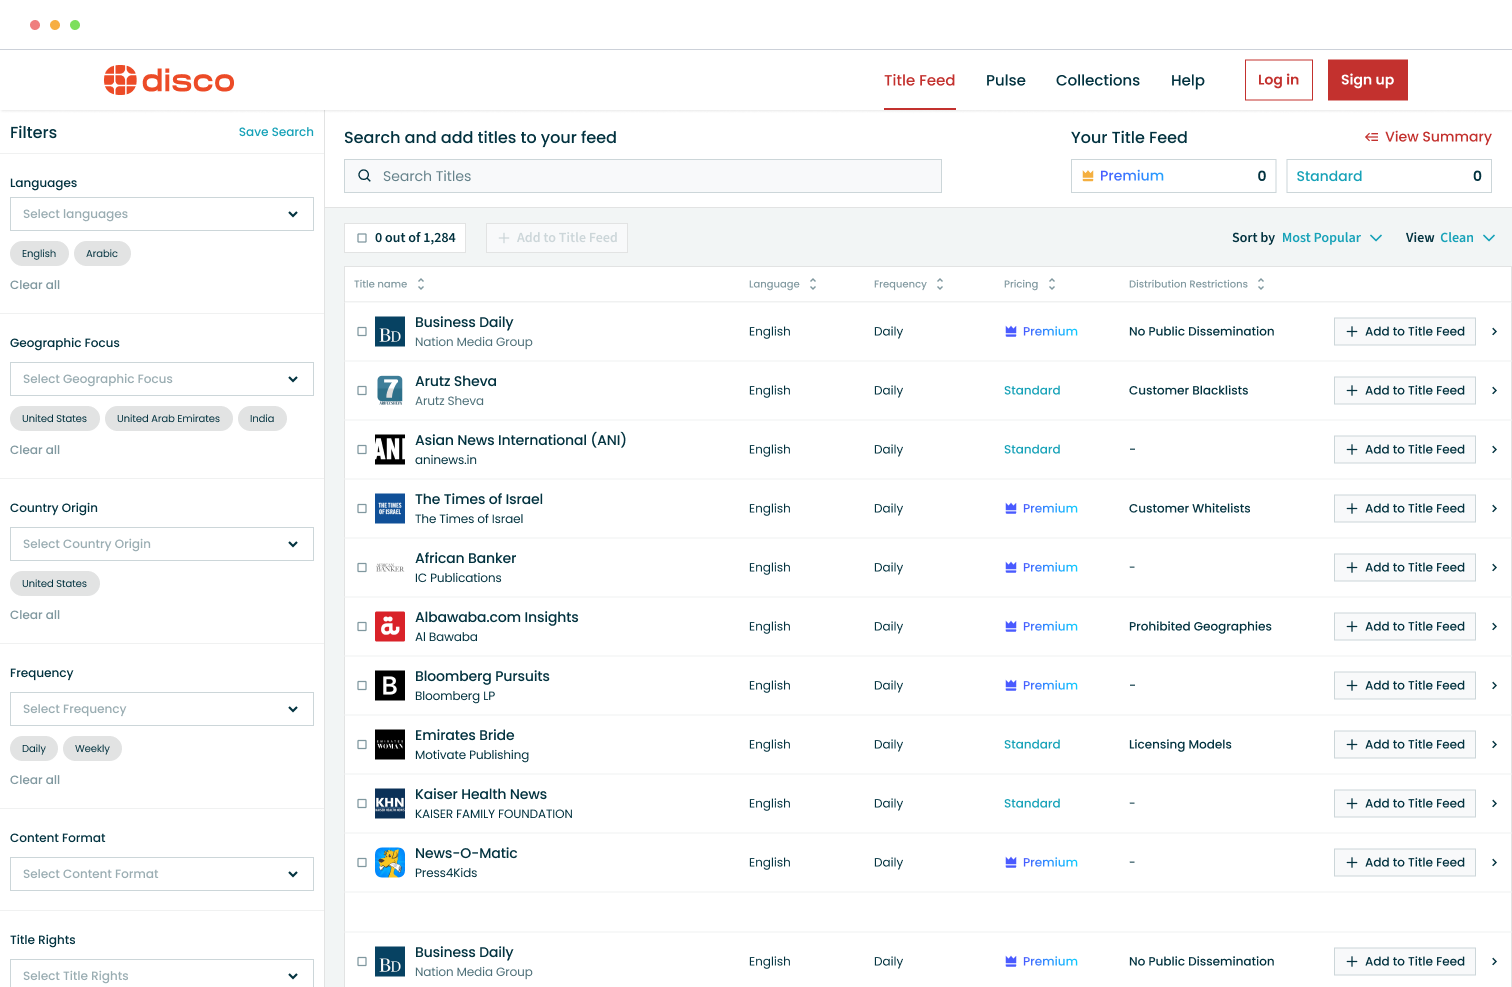This screenshot has width=1512, height=987.
Task: Click the News-O-Matic logo icon
Action: coord(390,863)
